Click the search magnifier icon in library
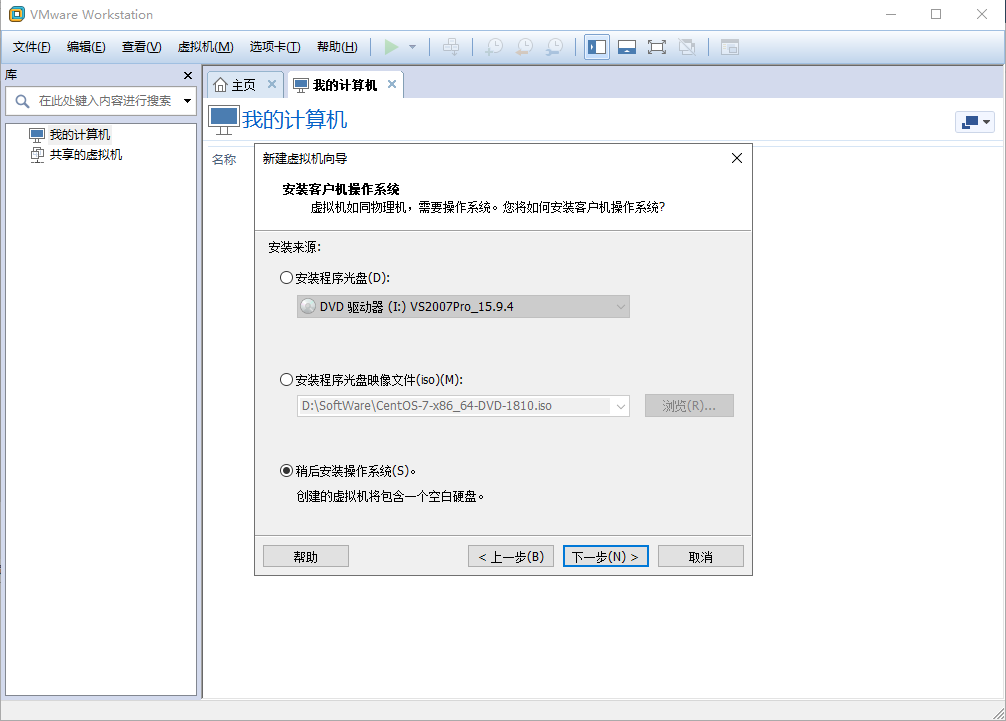Screen dimensions: 1006x721 coord(22,101)
